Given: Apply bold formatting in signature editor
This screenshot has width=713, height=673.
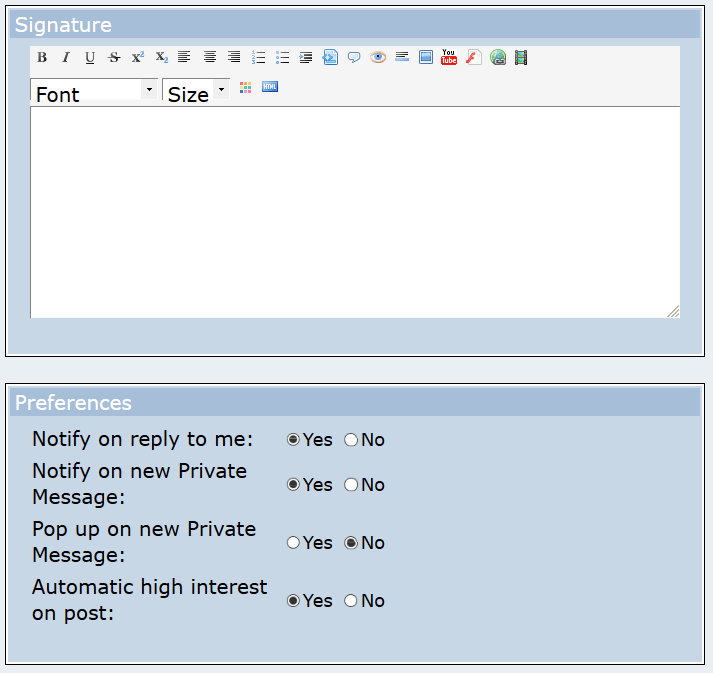Looking at the screenshot, I should pyautogui.click(x=42, y=57).
